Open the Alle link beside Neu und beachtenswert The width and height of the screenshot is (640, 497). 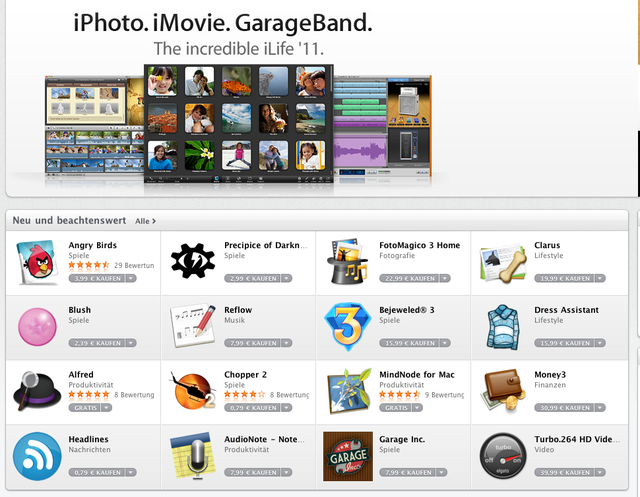pos(145,221)
